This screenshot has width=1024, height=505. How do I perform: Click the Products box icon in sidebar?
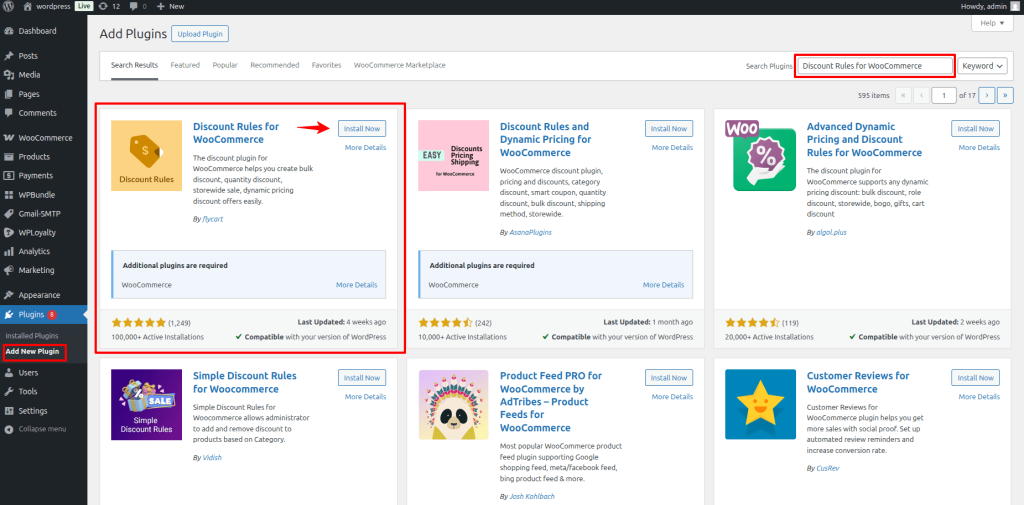click(x=9, y=157)
